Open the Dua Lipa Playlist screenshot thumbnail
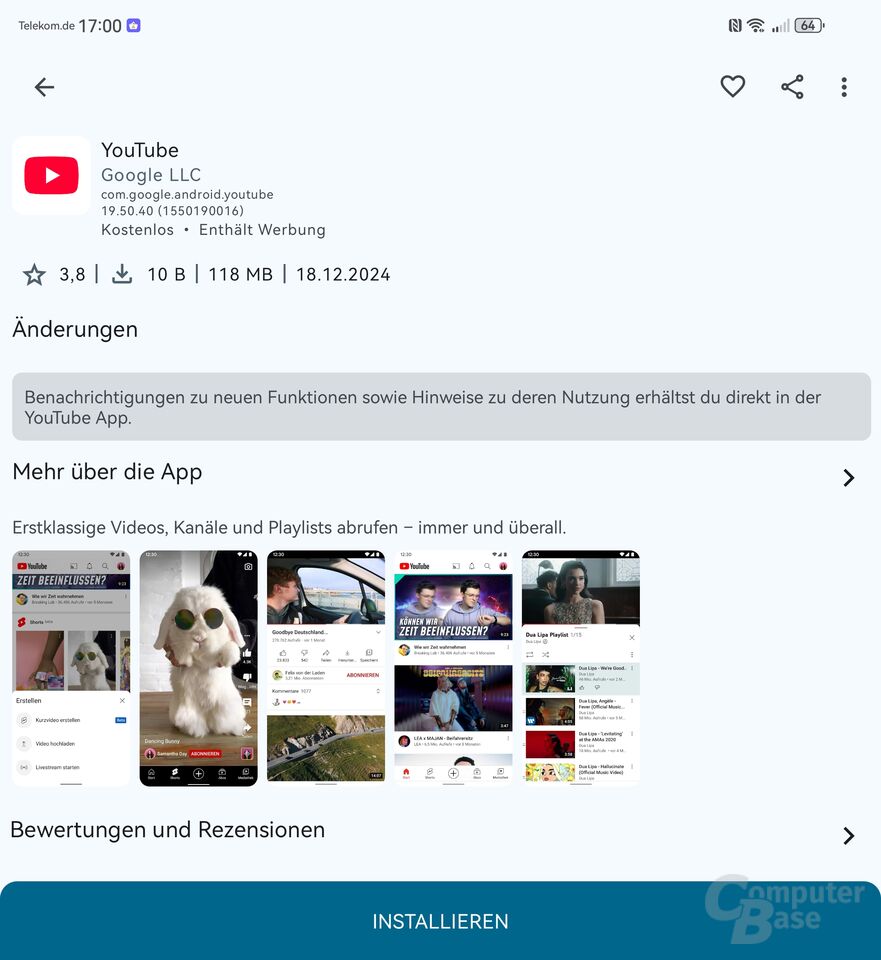The image size is (881, 960). (x=580, y=668)
